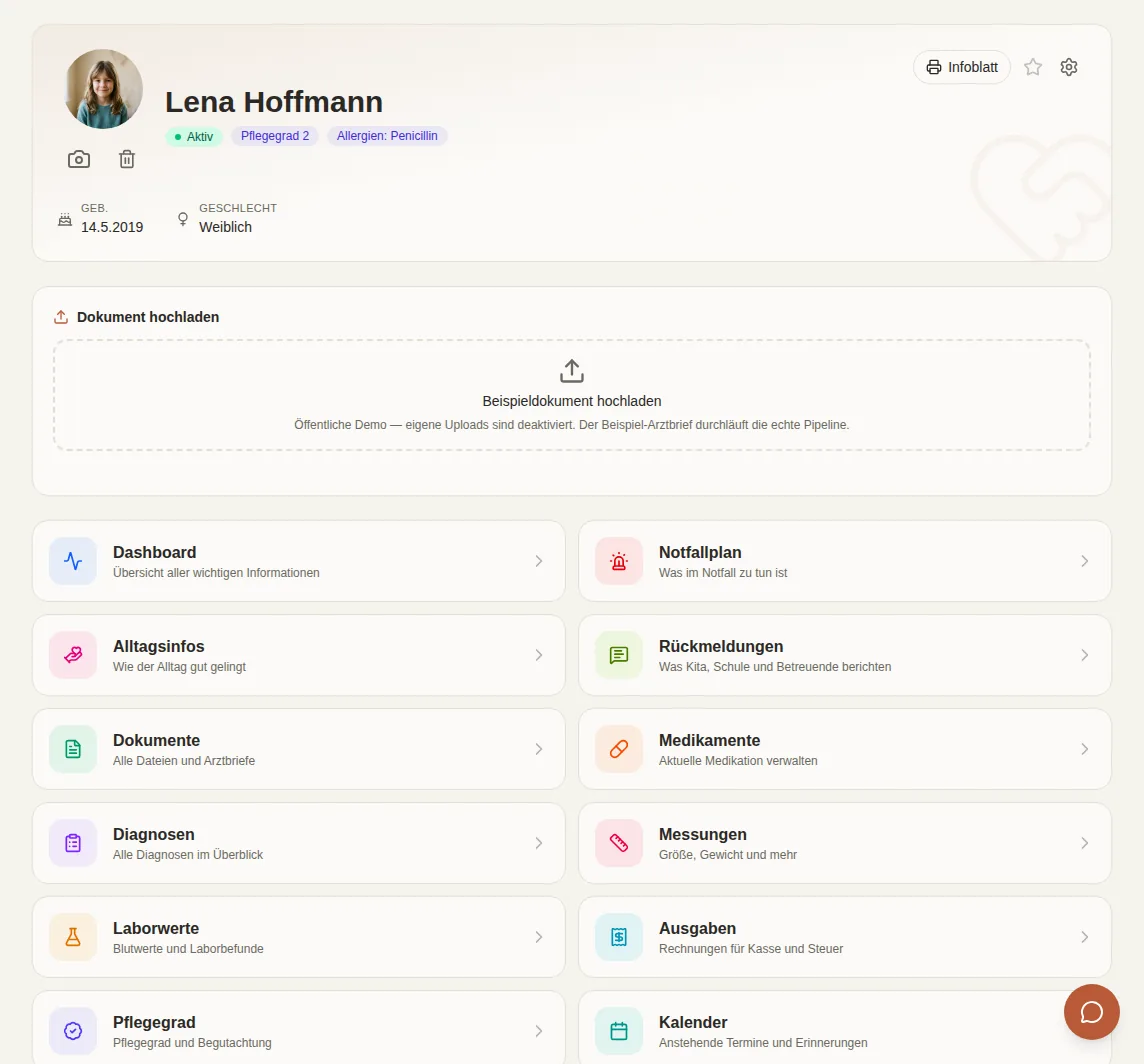Open Medikamente via its chevron arrow
Viewport: 1144px width, 1064px height.
coord(1085,749)
